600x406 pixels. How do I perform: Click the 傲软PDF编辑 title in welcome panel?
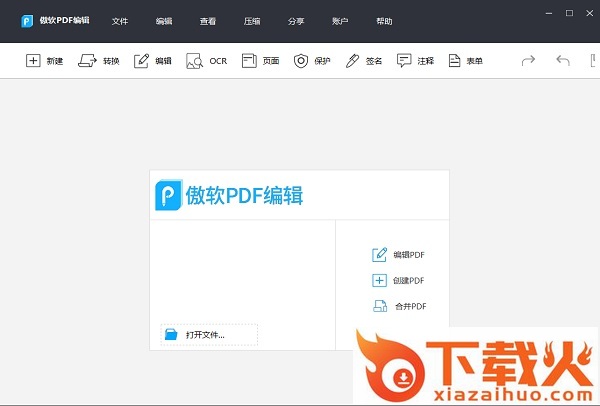pyautogui.click(x=244, y=195)
